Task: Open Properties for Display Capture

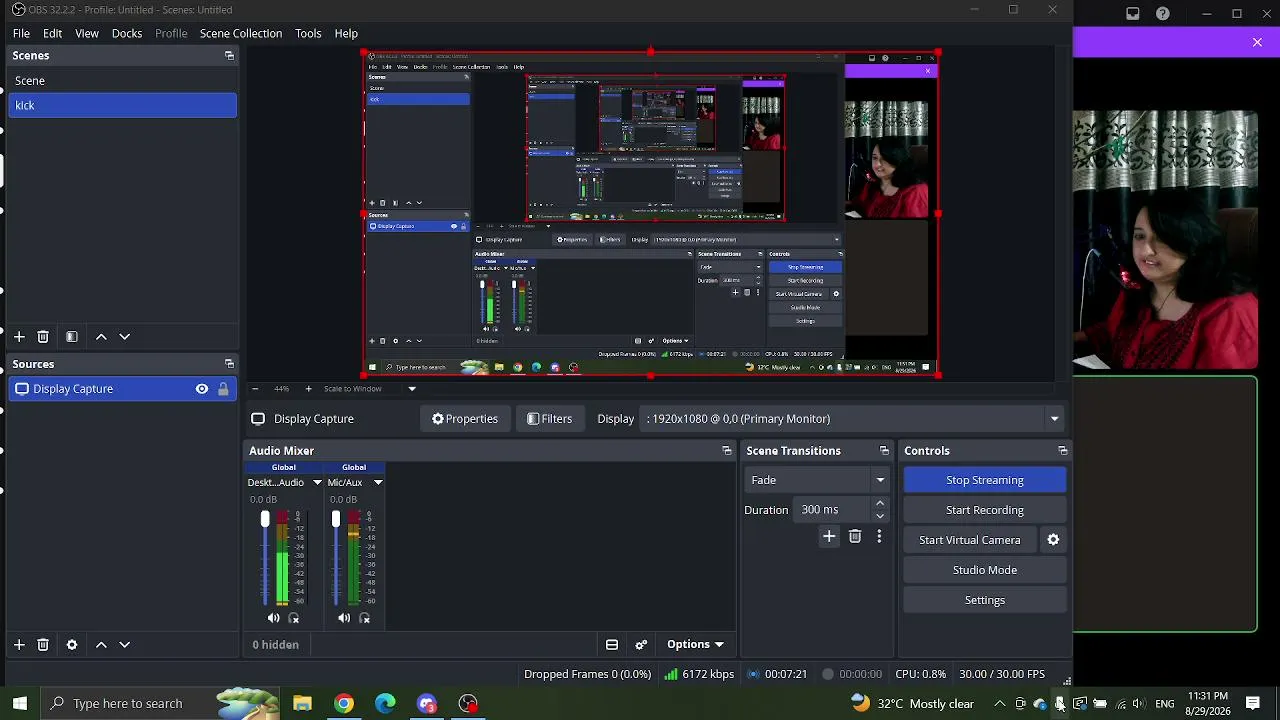Action: [465, 419]
